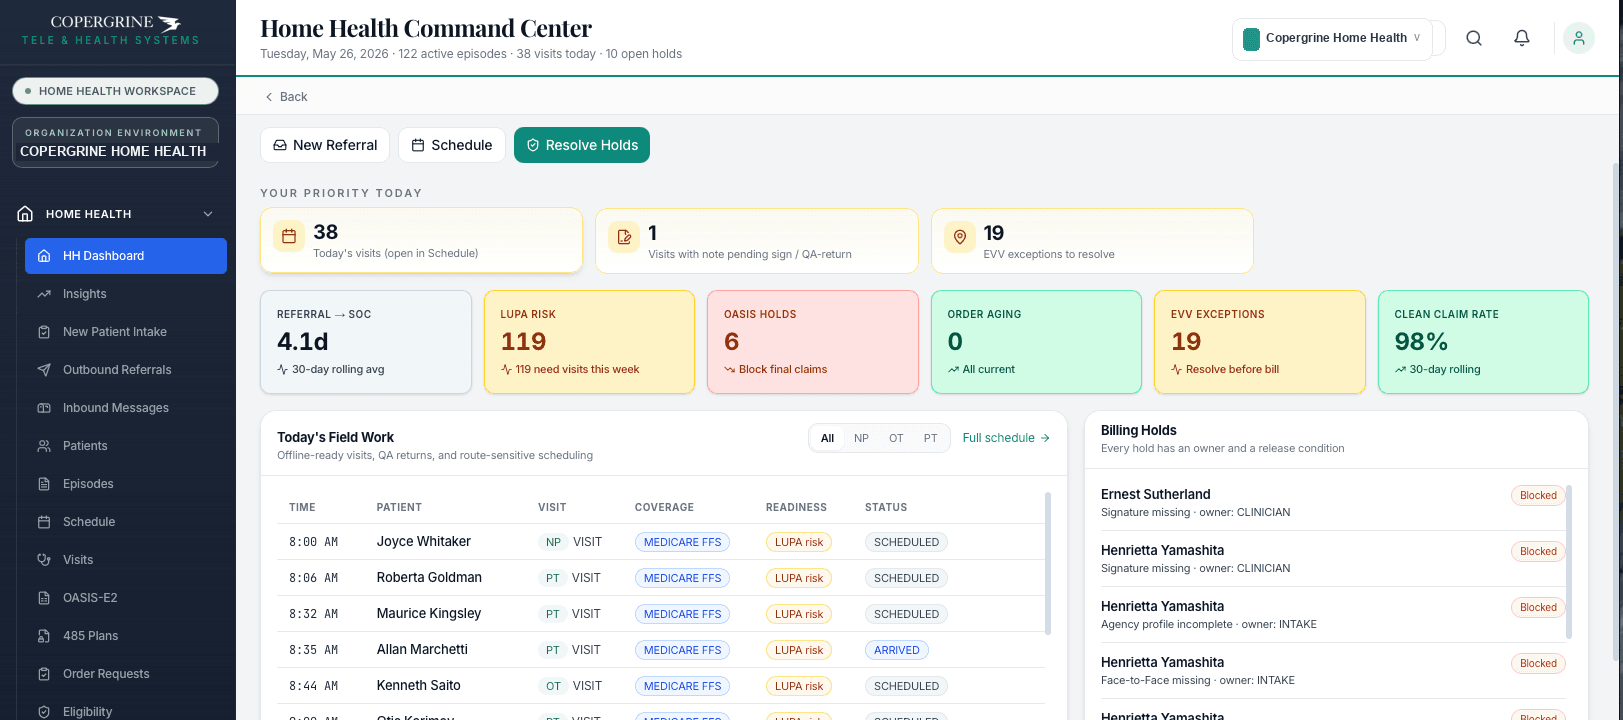Click the calendar icon on toolbar Schedule button
The height and width of the screenshot is (720, 1623).
coord(418,145)
